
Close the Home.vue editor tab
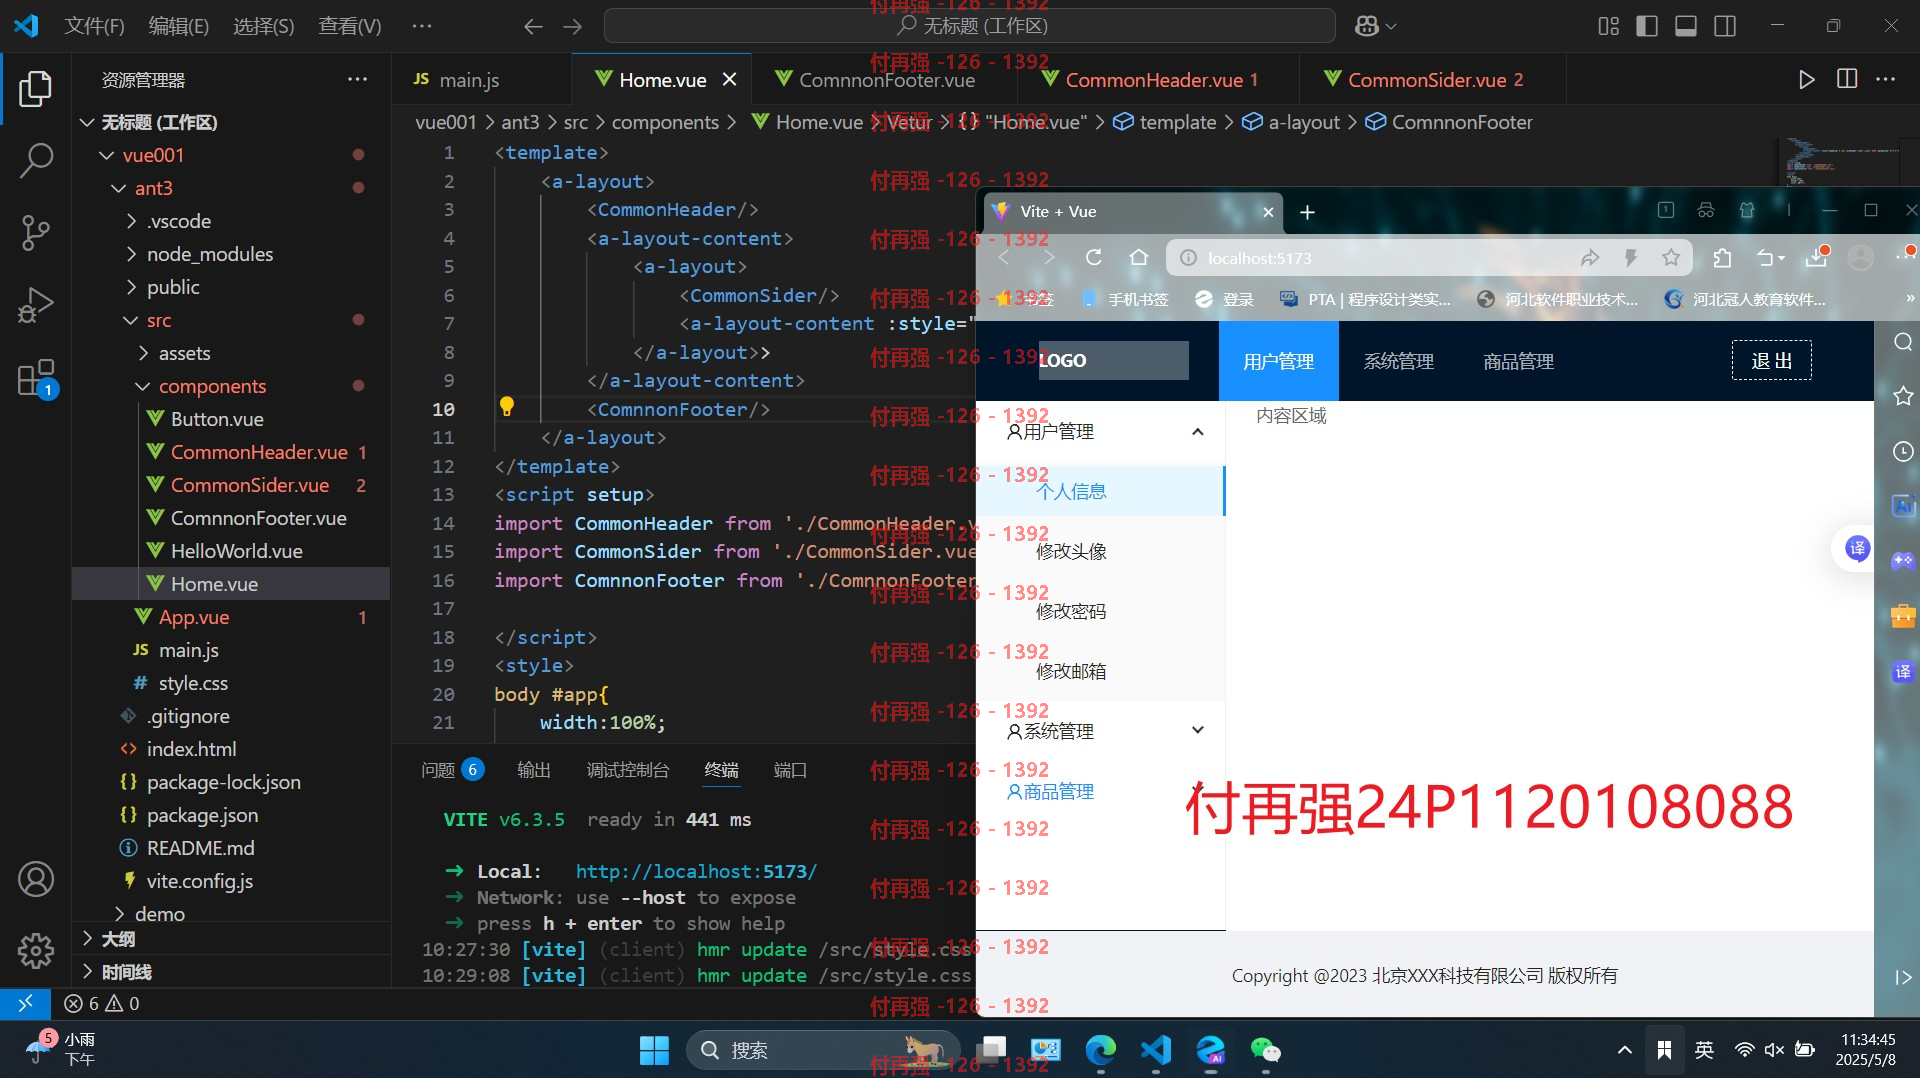pyautogui.click(x=730, y=80)
